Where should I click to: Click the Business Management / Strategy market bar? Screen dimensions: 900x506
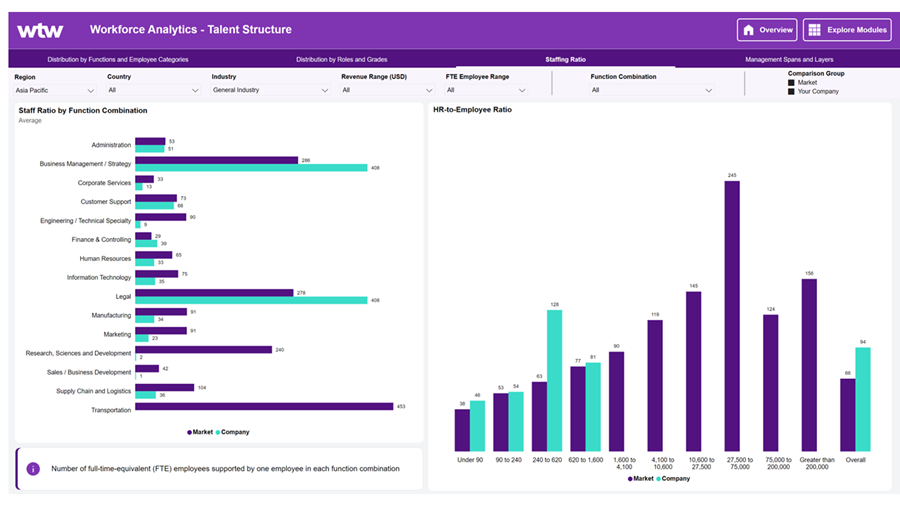(216, 160)
